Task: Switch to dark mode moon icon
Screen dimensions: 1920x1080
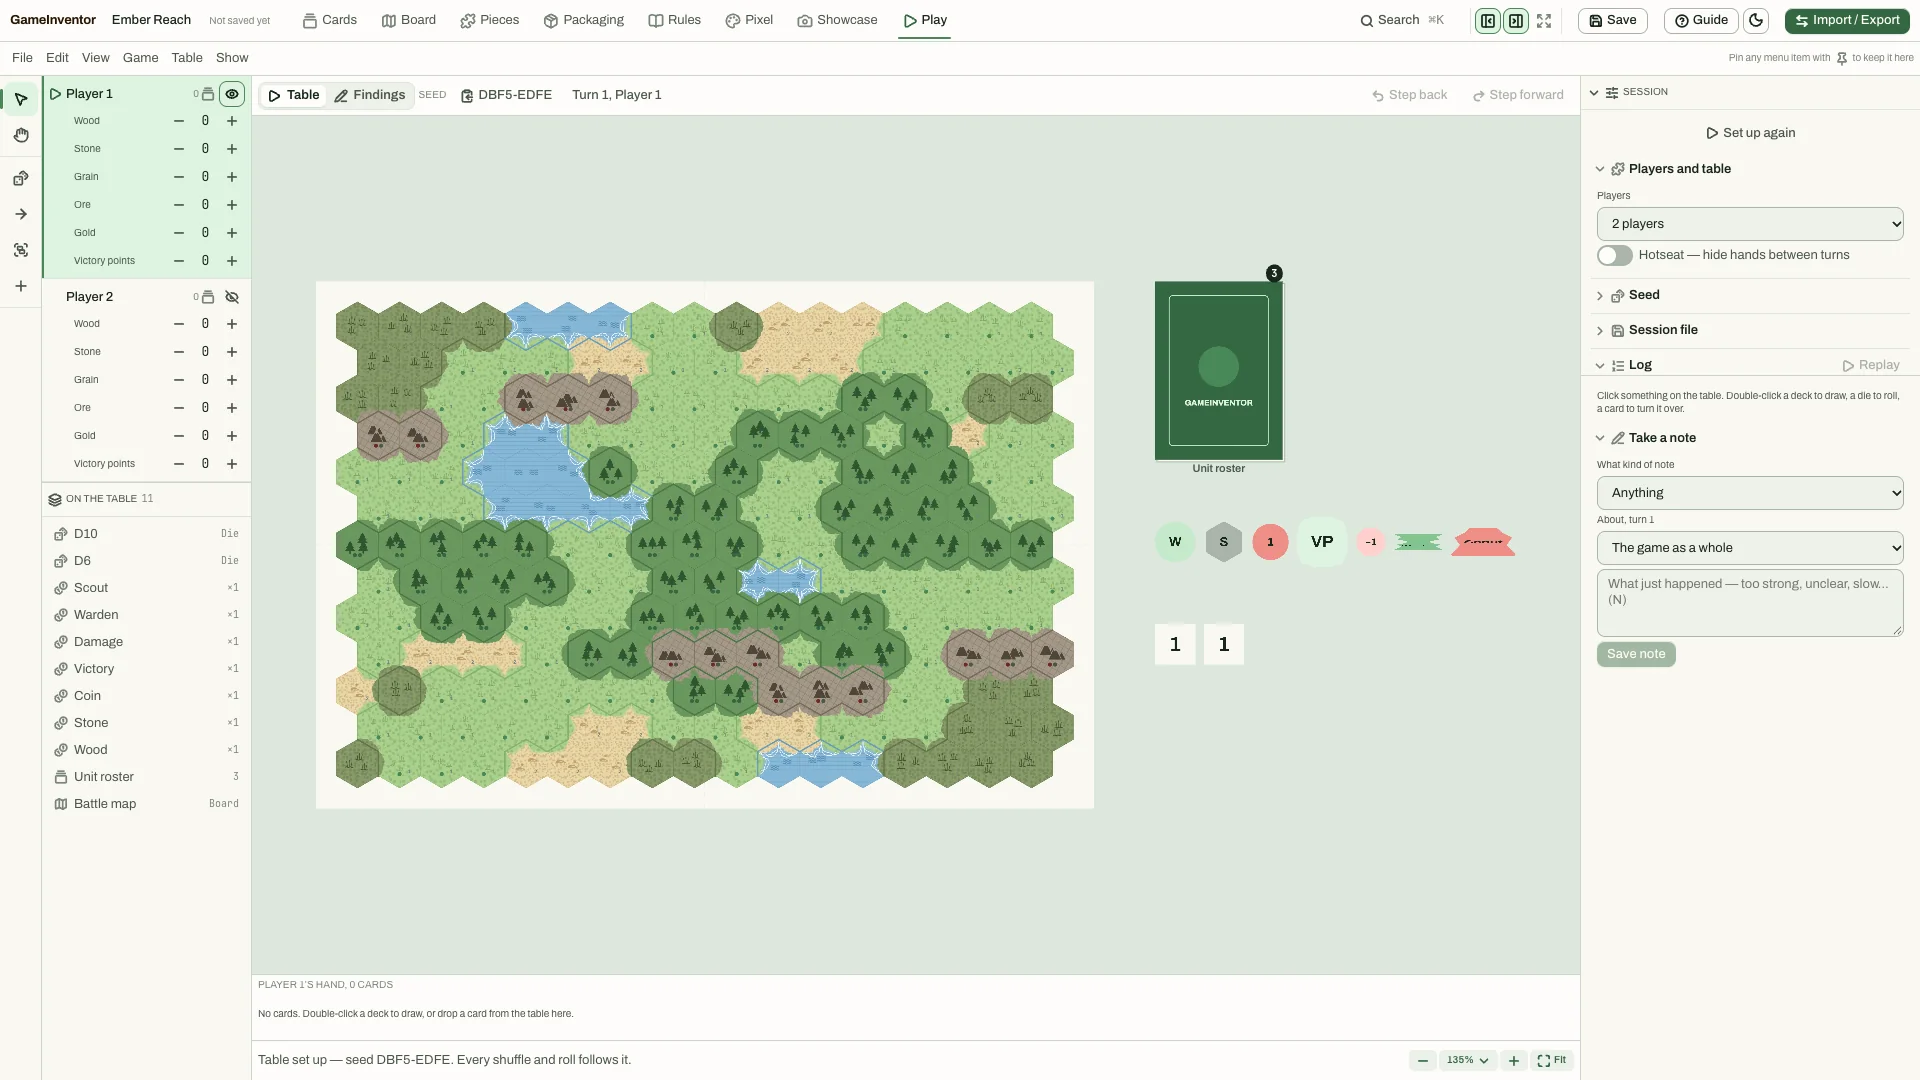Action: point(1756,20)
